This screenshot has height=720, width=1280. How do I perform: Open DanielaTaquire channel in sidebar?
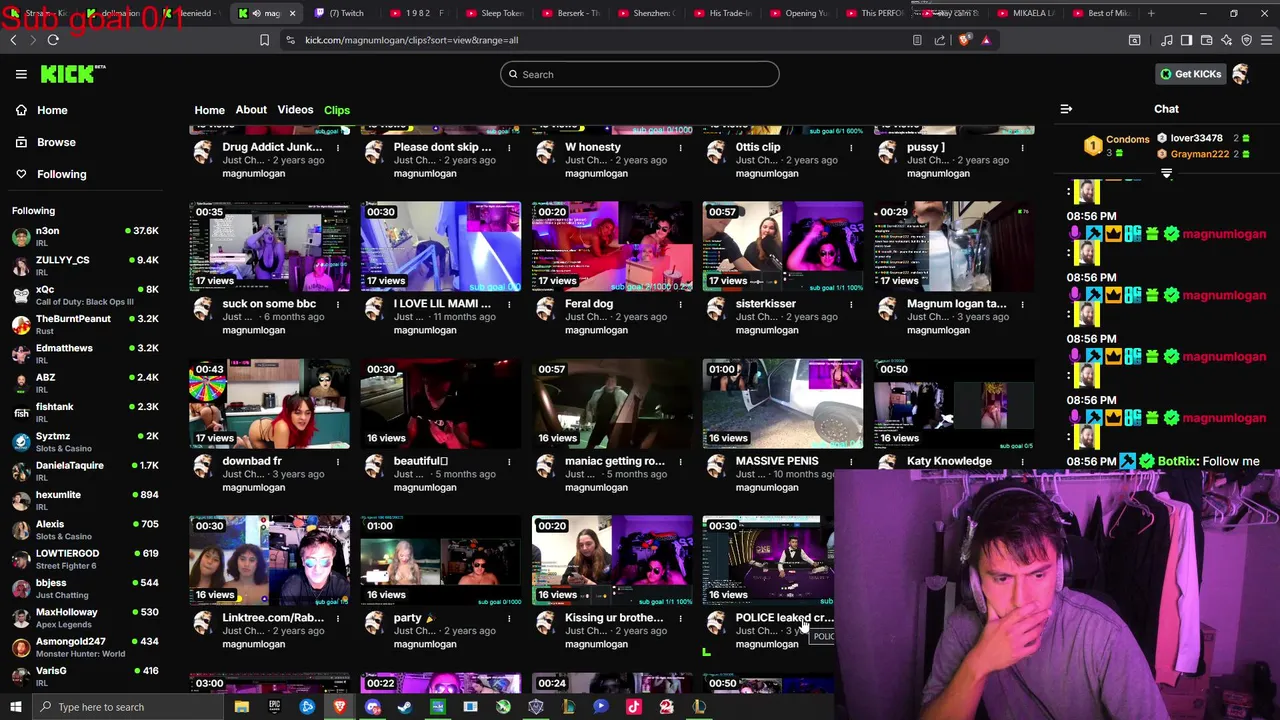[85, 471]
